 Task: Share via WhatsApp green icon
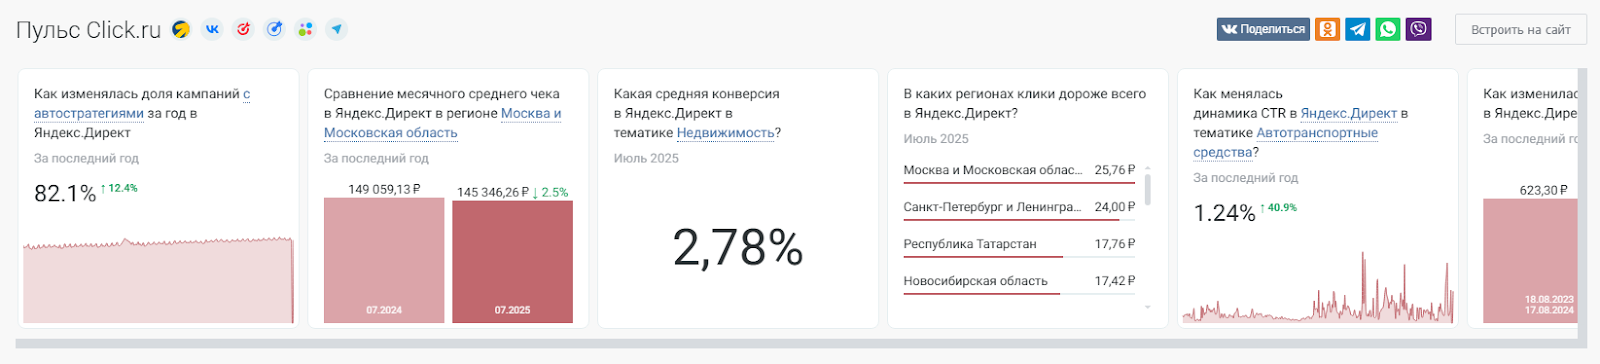click(1387, 29)
